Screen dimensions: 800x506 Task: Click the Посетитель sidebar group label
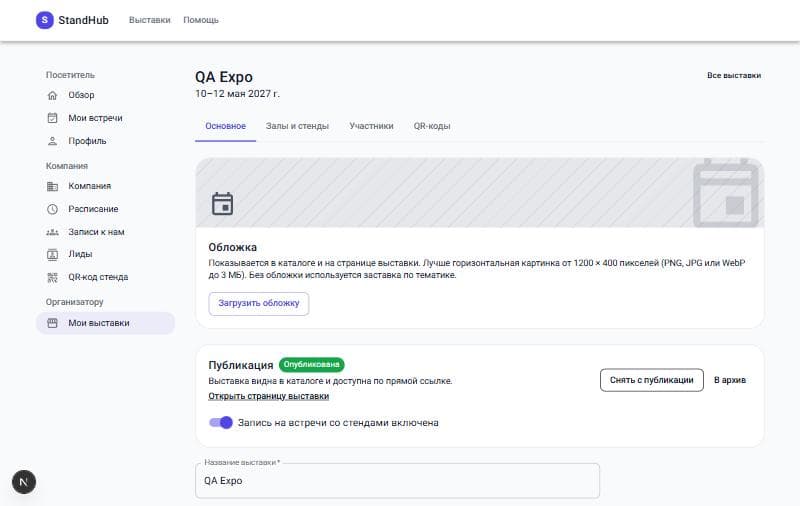click(70, 75)
